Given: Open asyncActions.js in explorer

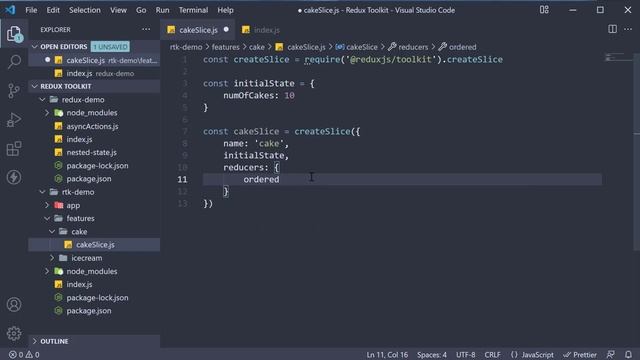Looking at the screenshot, I should [92, 126].
